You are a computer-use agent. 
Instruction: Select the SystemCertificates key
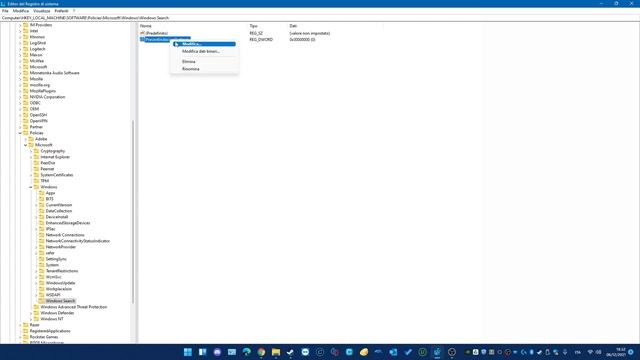(x=57, y=175)
